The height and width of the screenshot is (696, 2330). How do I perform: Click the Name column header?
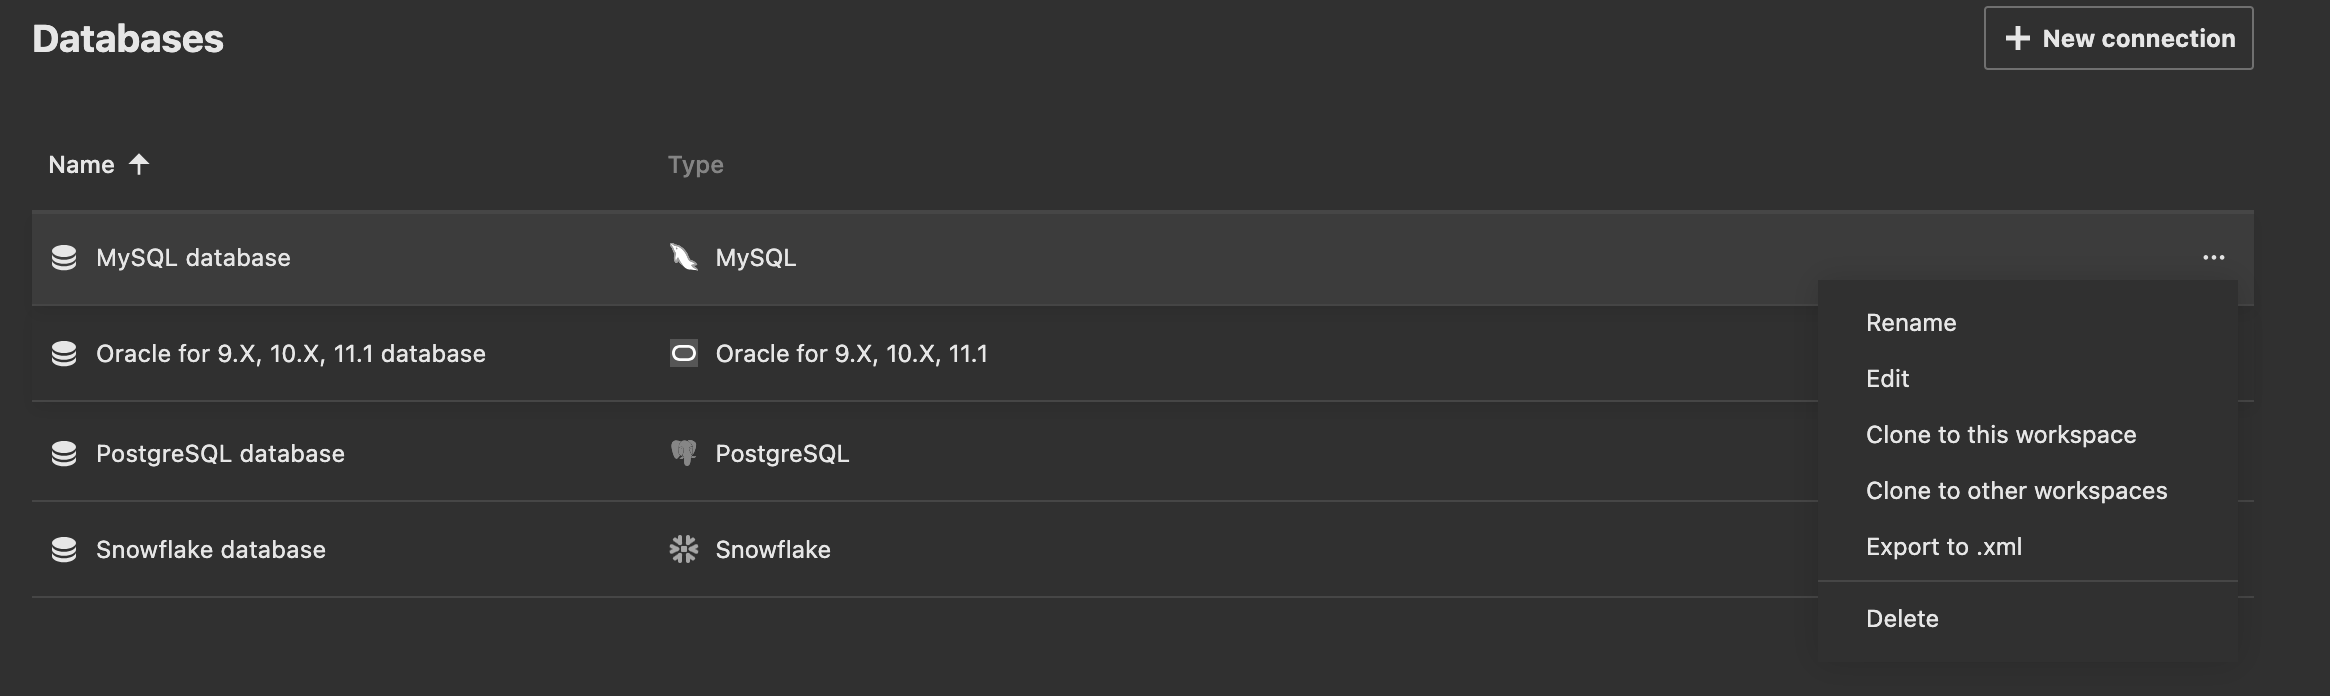pyautogui.click(x=82, y=163)
